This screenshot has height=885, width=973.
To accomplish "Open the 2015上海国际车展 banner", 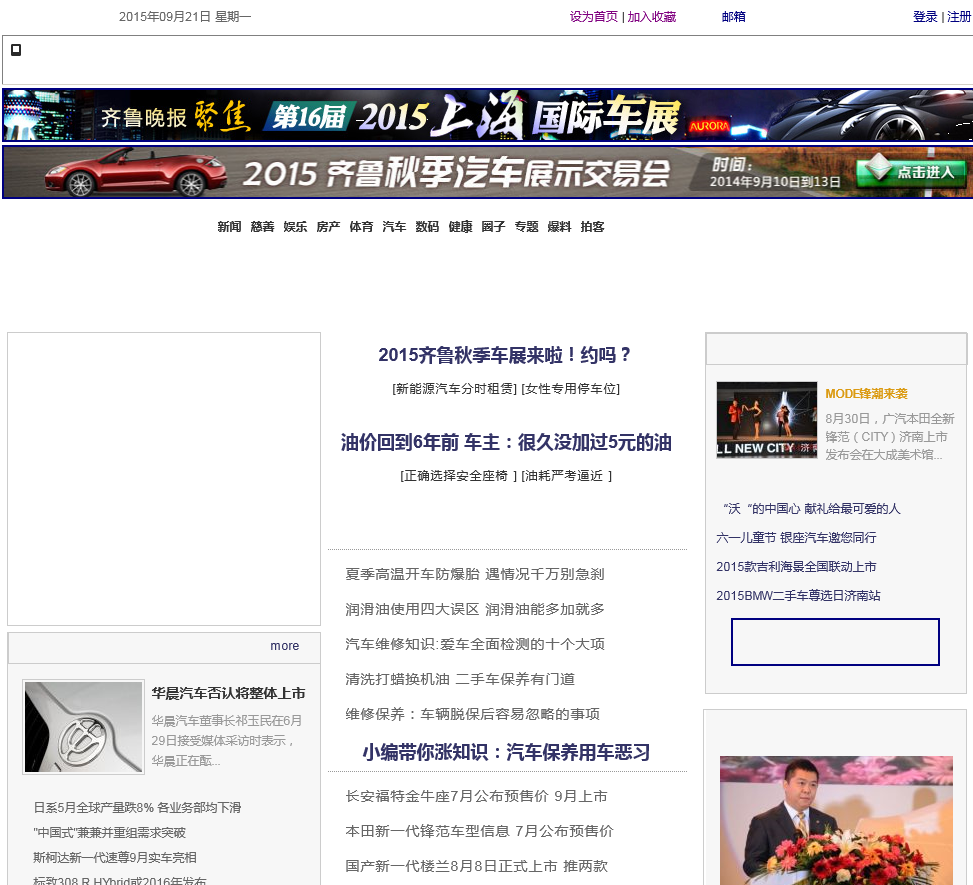I will coord(487,115).
